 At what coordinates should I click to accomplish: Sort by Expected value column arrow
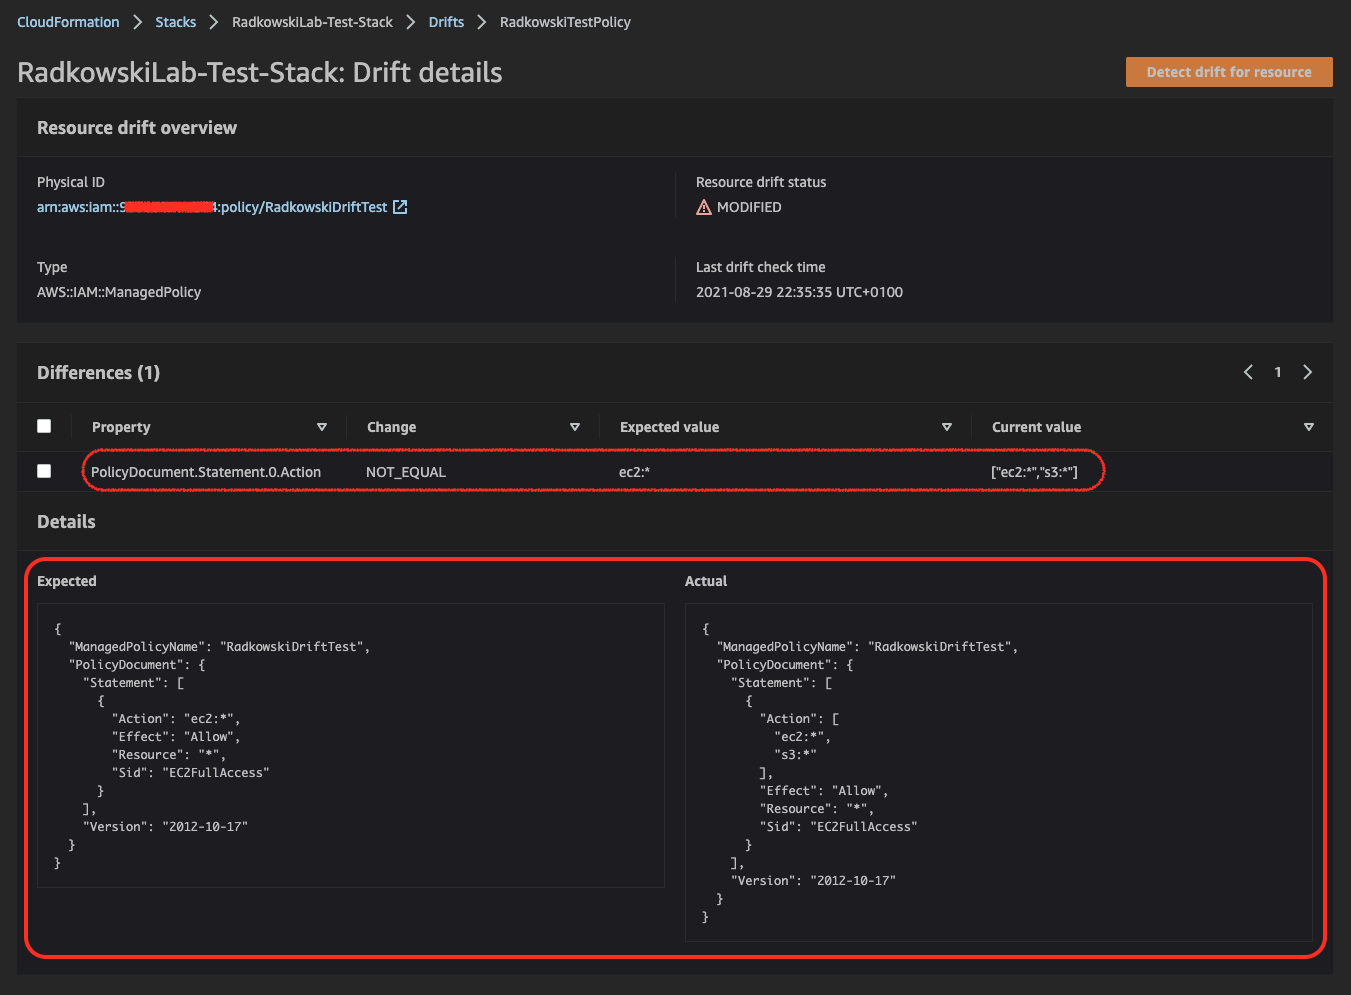point(947,427)
